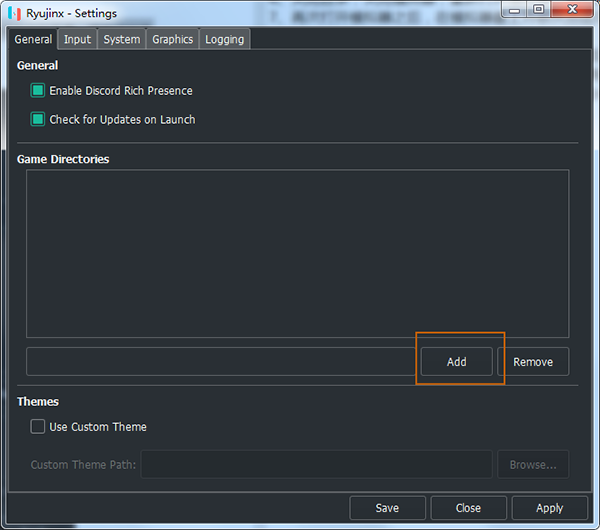
Task: Click the Add game directory button
Action: point(457,362)
